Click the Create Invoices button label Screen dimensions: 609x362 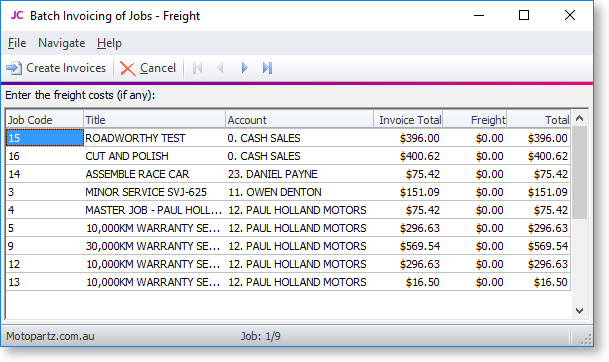(66, 68)
